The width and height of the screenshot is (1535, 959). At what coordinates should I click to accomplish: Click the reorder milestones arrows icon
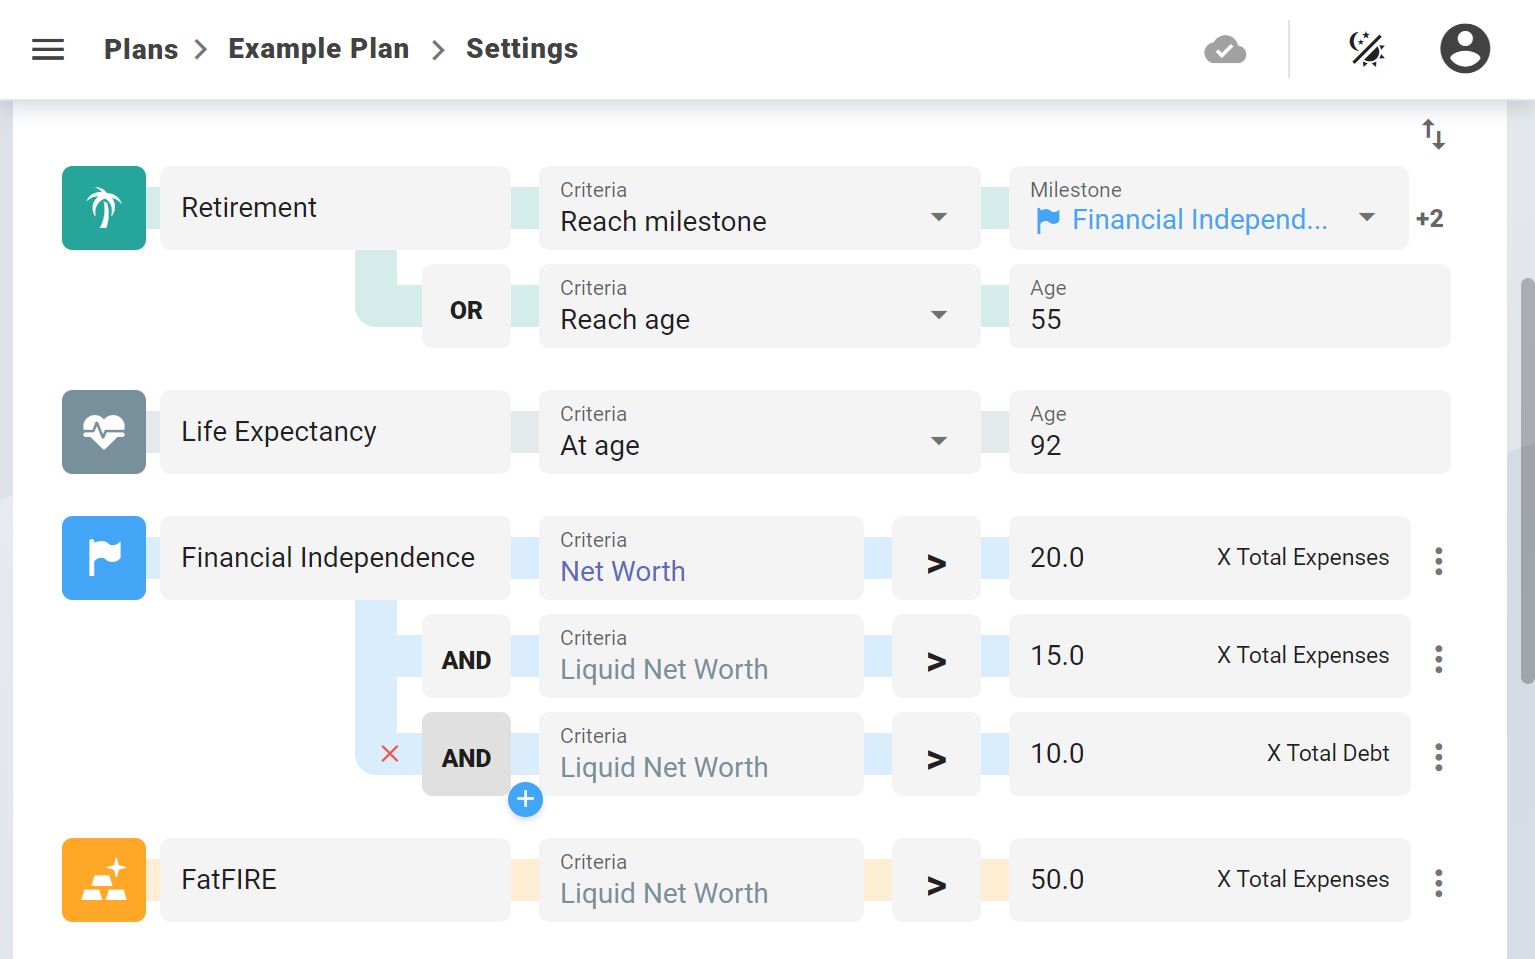pyautogui.click(x=1433, y=134)
